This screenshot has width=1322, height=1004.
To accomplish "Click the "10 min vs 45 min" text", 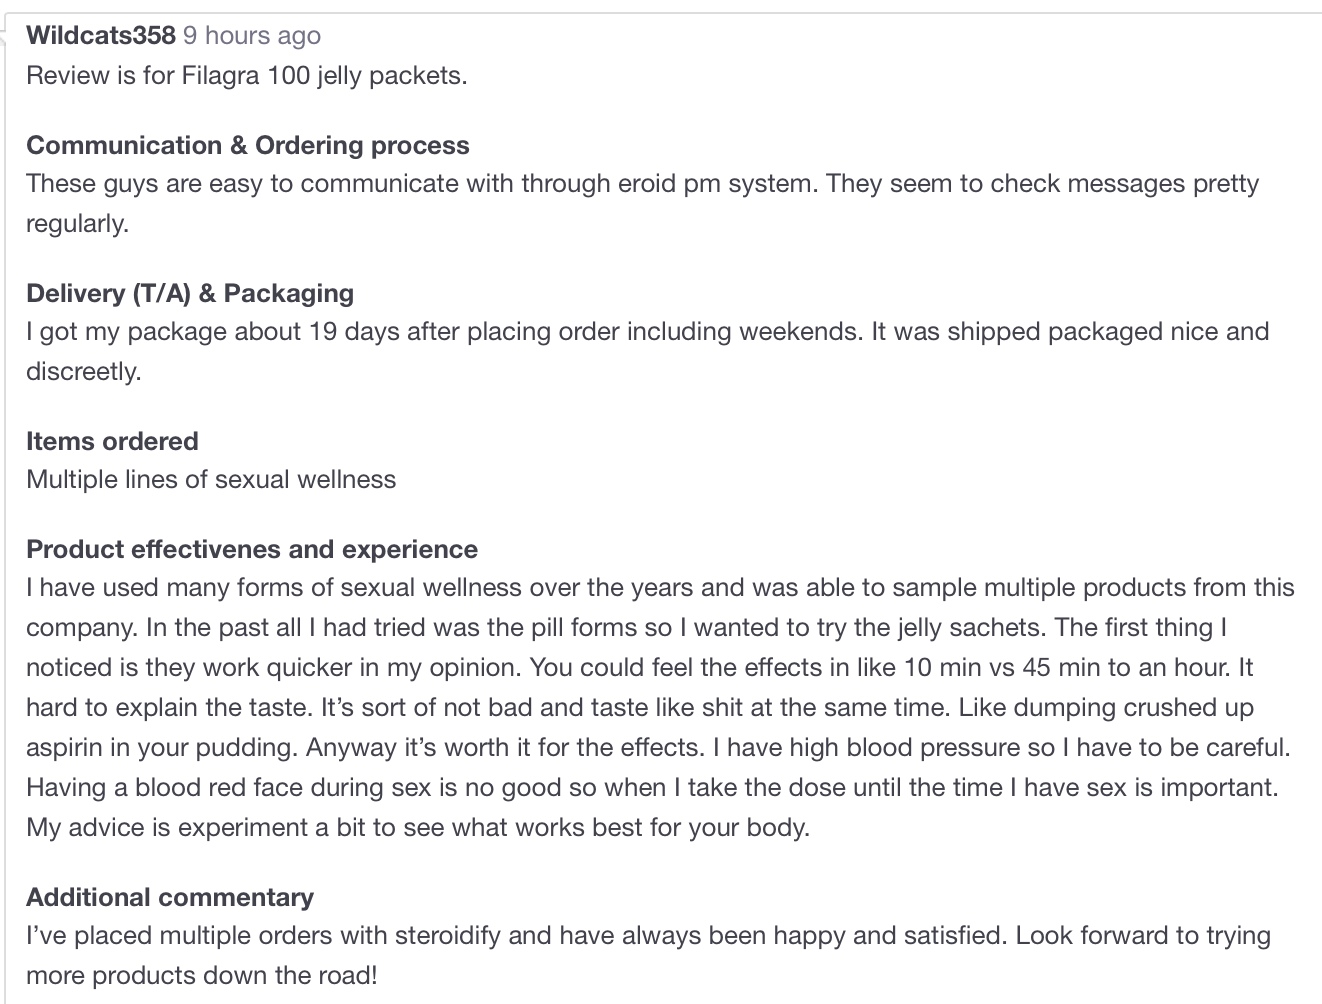I will (1005, 668).
